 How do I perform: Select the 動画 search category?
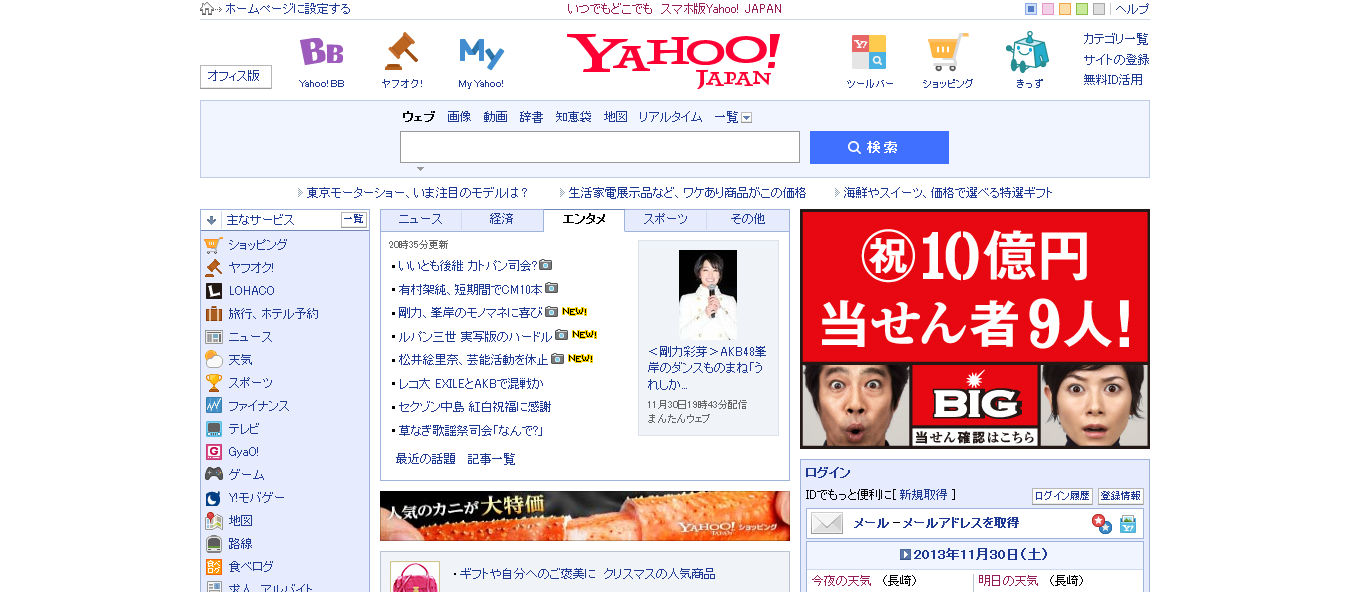495,117
